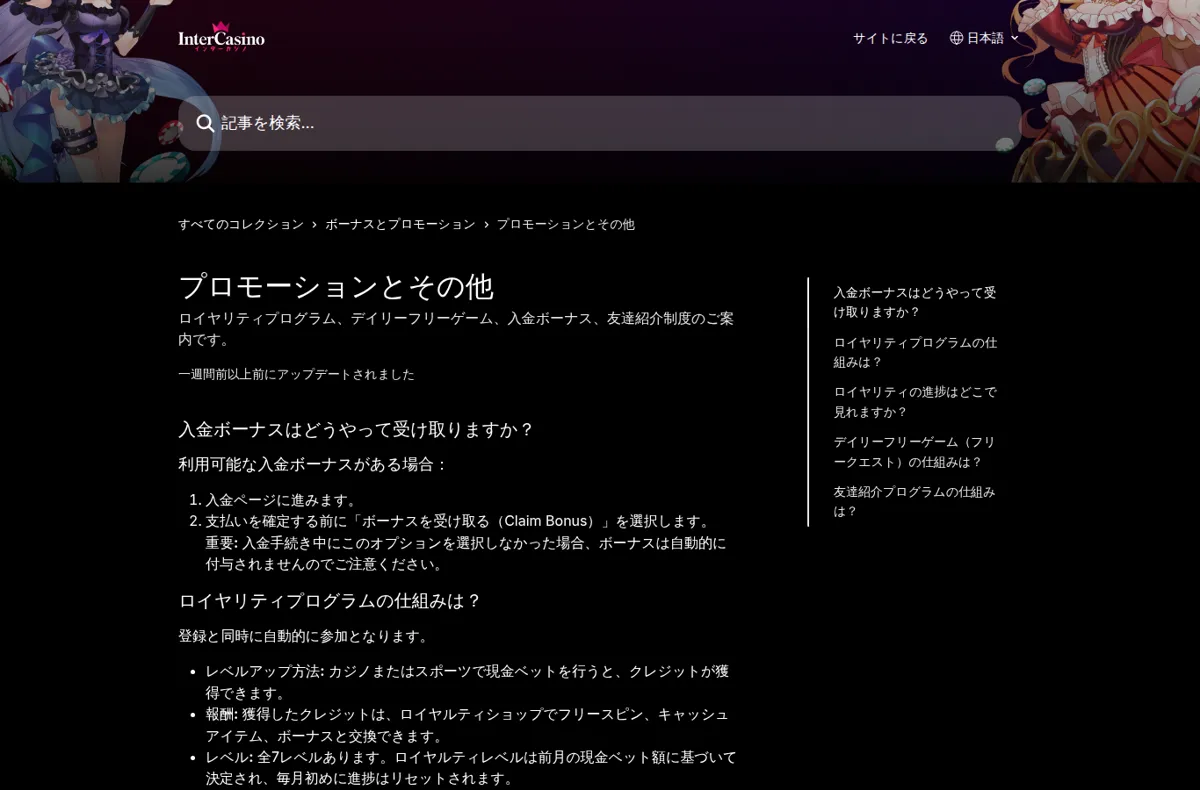Click the レベルアップ方法 bullet
This screenshot has width=1200, height=790.
click(x=467, y=682)
